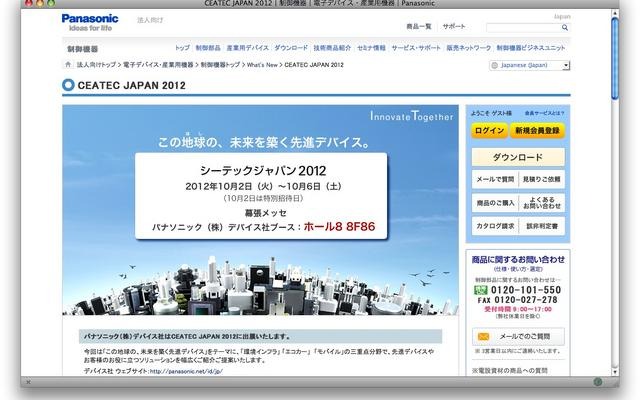Click the free-dial phone icon
The image size is (640, 400).
tap(481, 290)
